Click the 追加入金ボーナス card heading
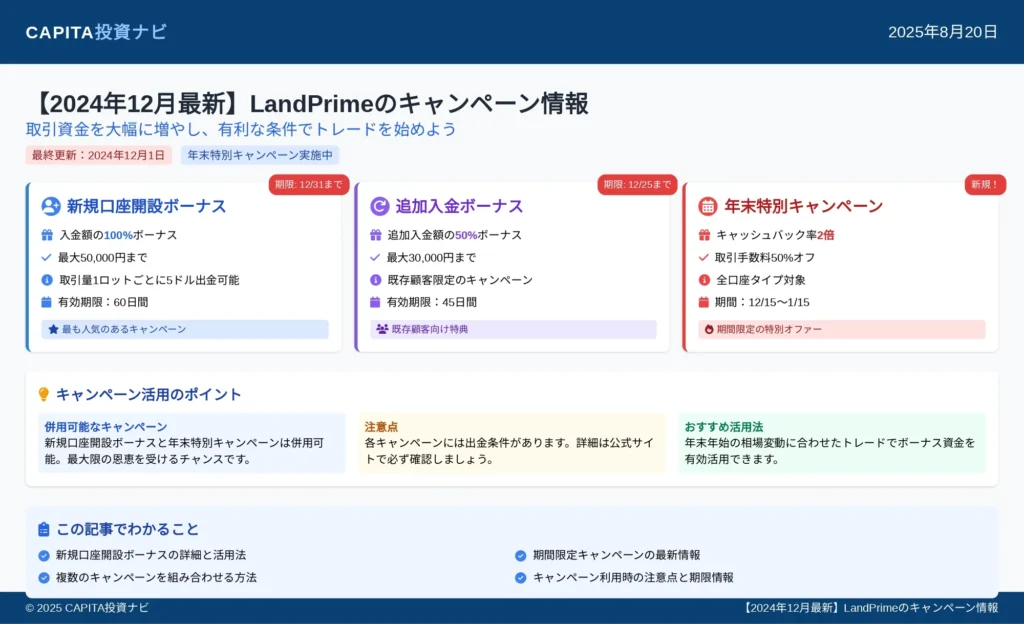The width and height of the screenshot is (1024, 624). tap(459, 206)
